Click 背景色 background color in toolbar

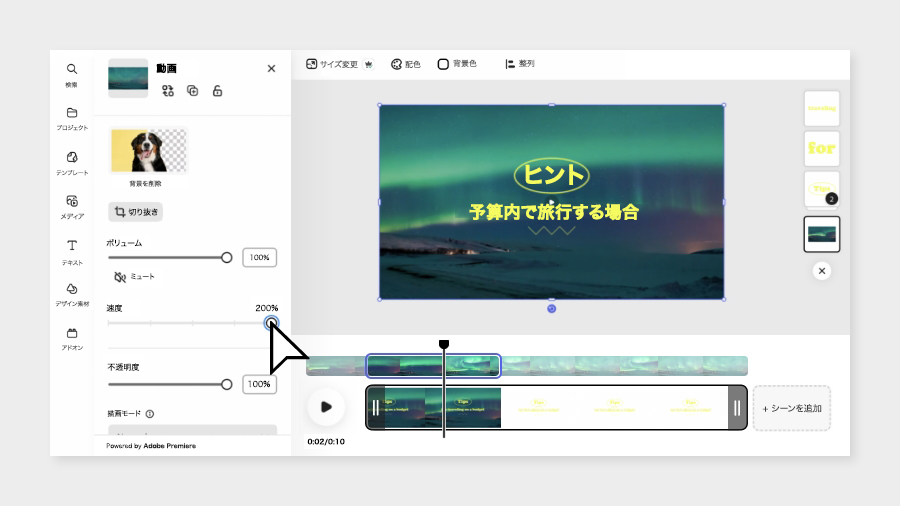point(457,64)
